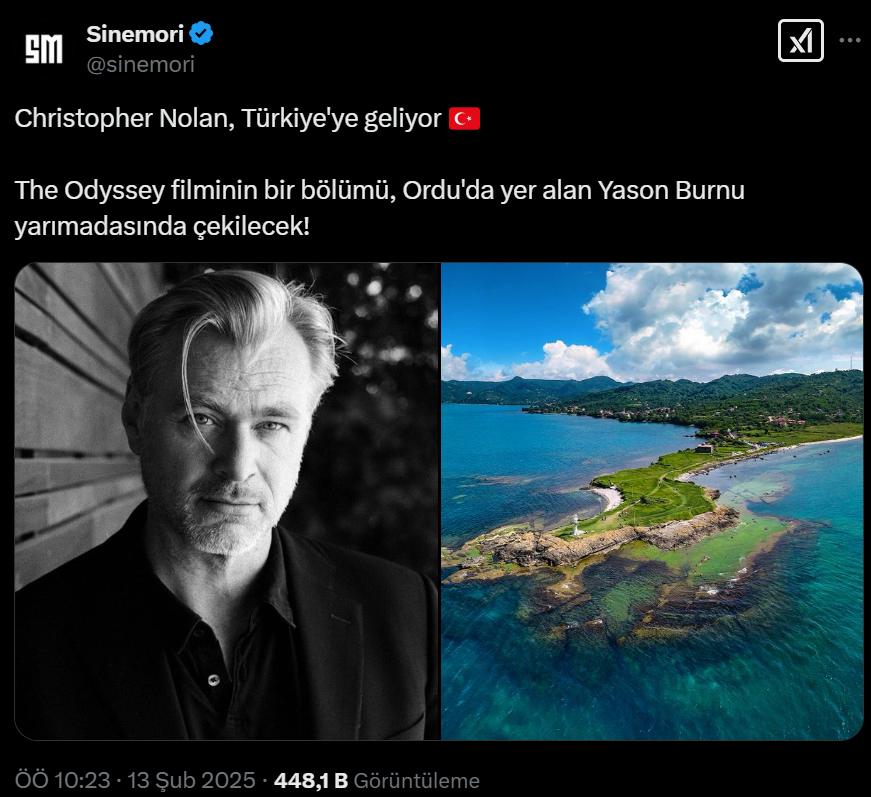Click the white lighthouse in the peninsula photo
871x797 pixels.
(x=577, y=524)
